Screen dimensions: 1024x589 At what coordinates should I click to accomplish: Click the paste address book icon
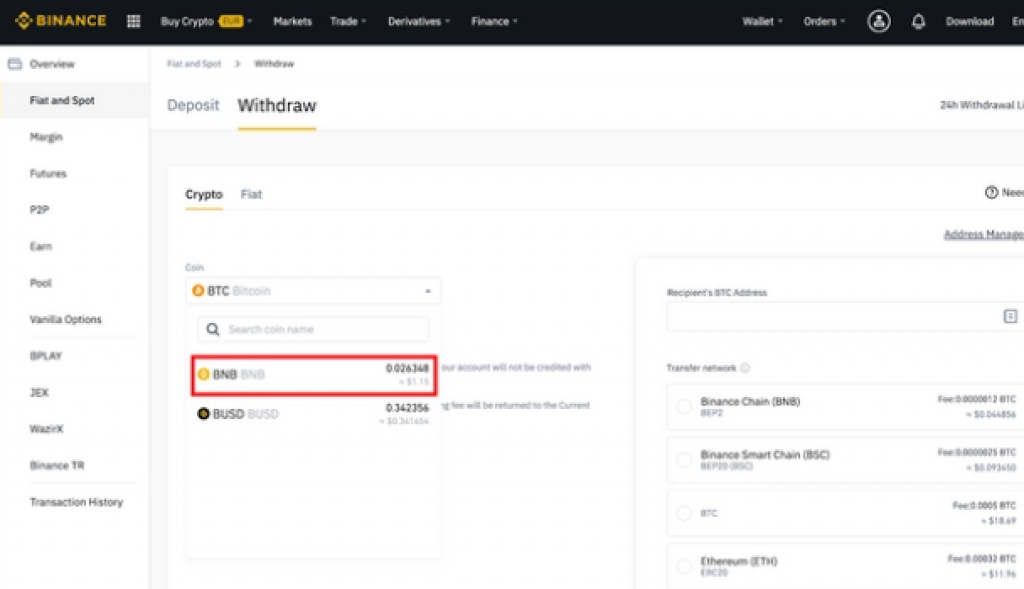click(x=1010, y=316)
